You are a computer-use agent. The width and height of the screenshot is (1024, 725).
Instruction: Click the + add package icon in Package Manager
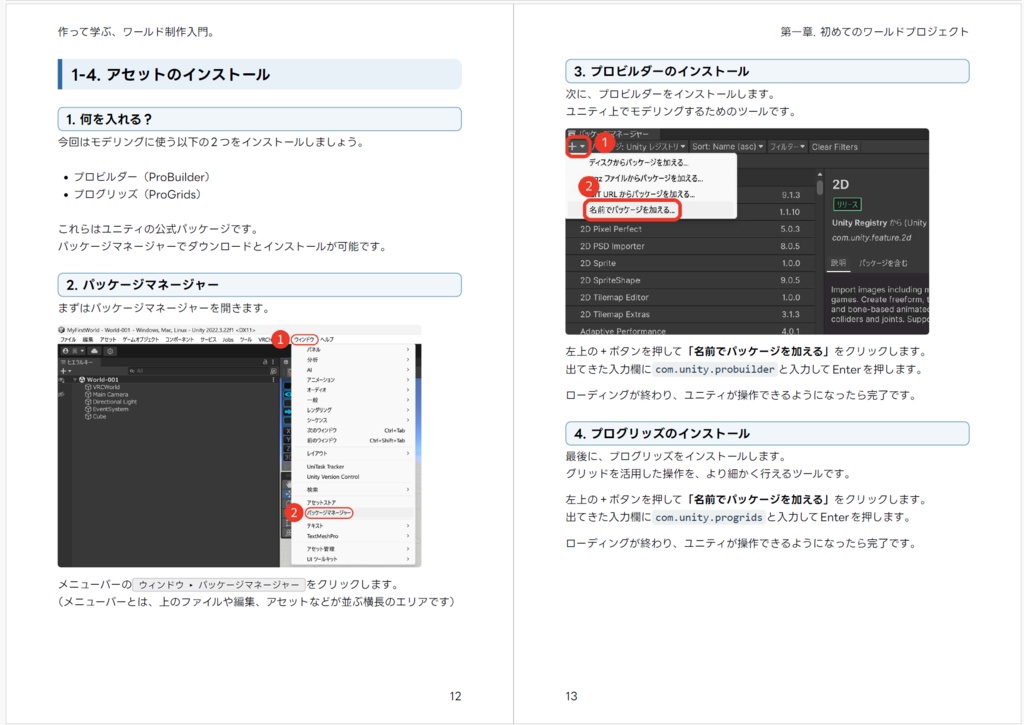pos(572,145)
